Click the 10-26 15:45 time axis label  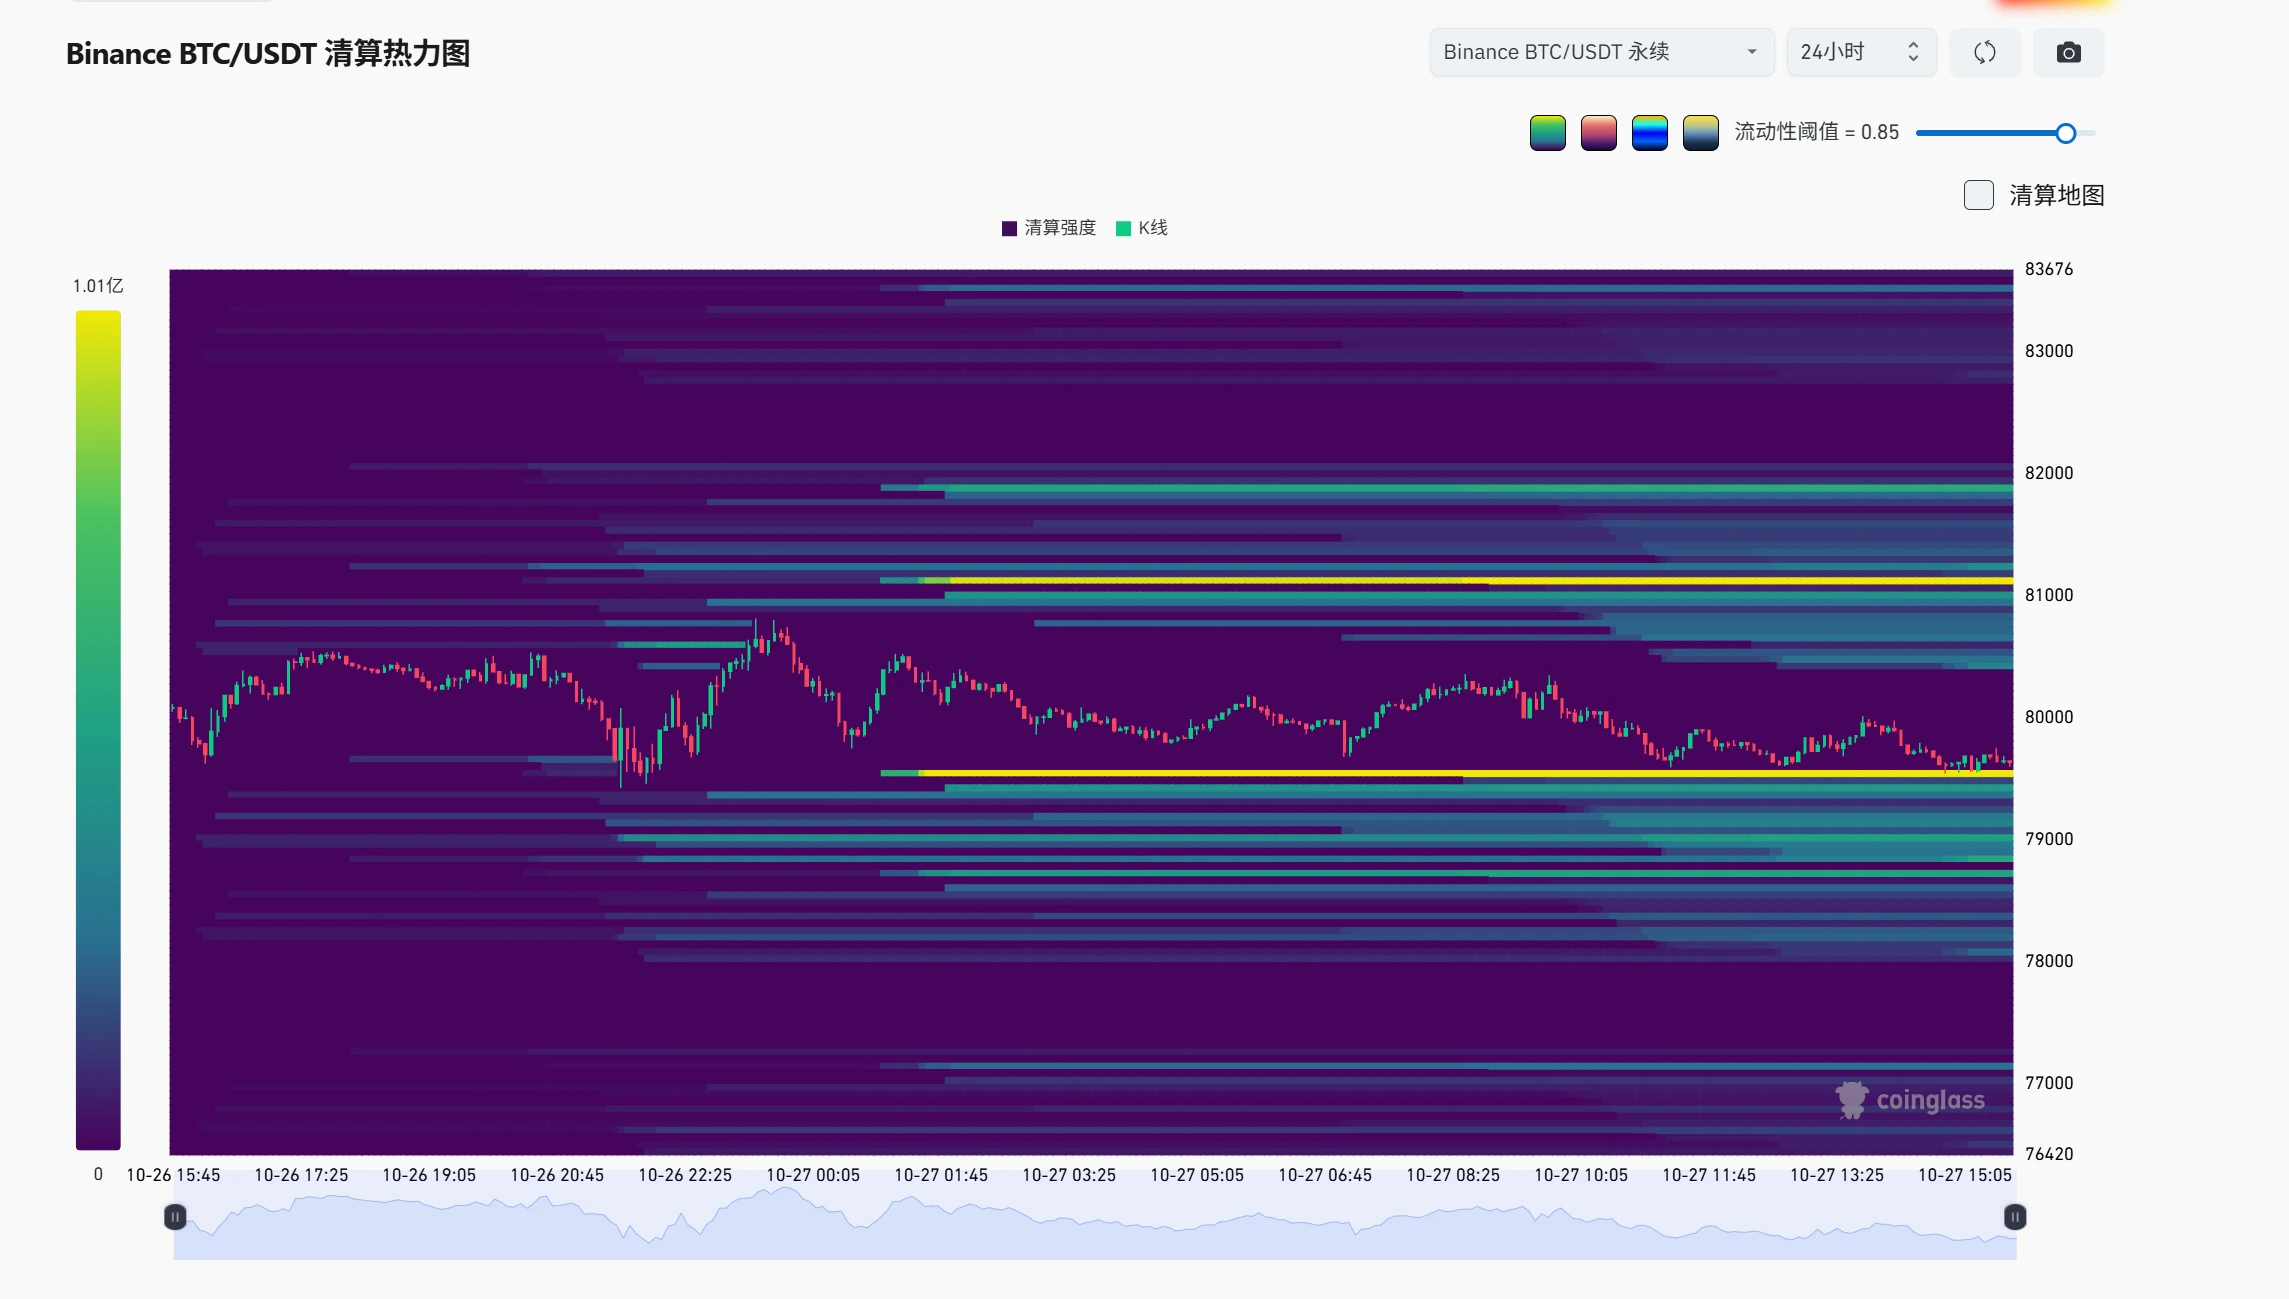(173, 1175)
